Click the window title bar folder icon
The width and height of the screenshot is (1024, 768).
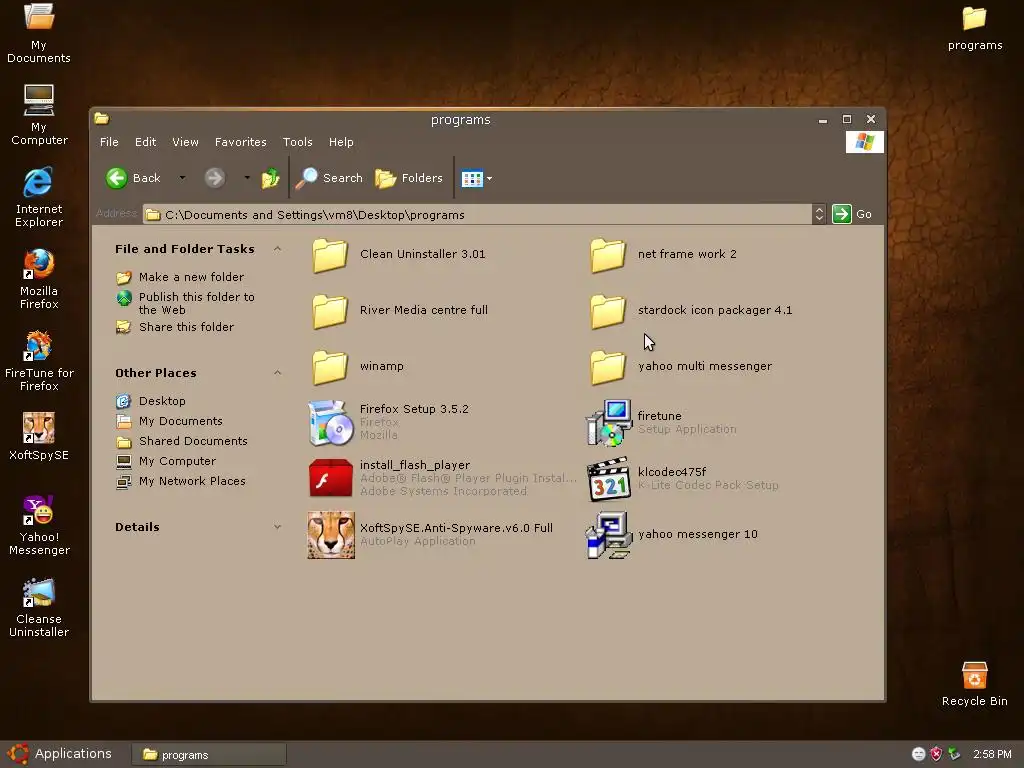coord(101,119)
